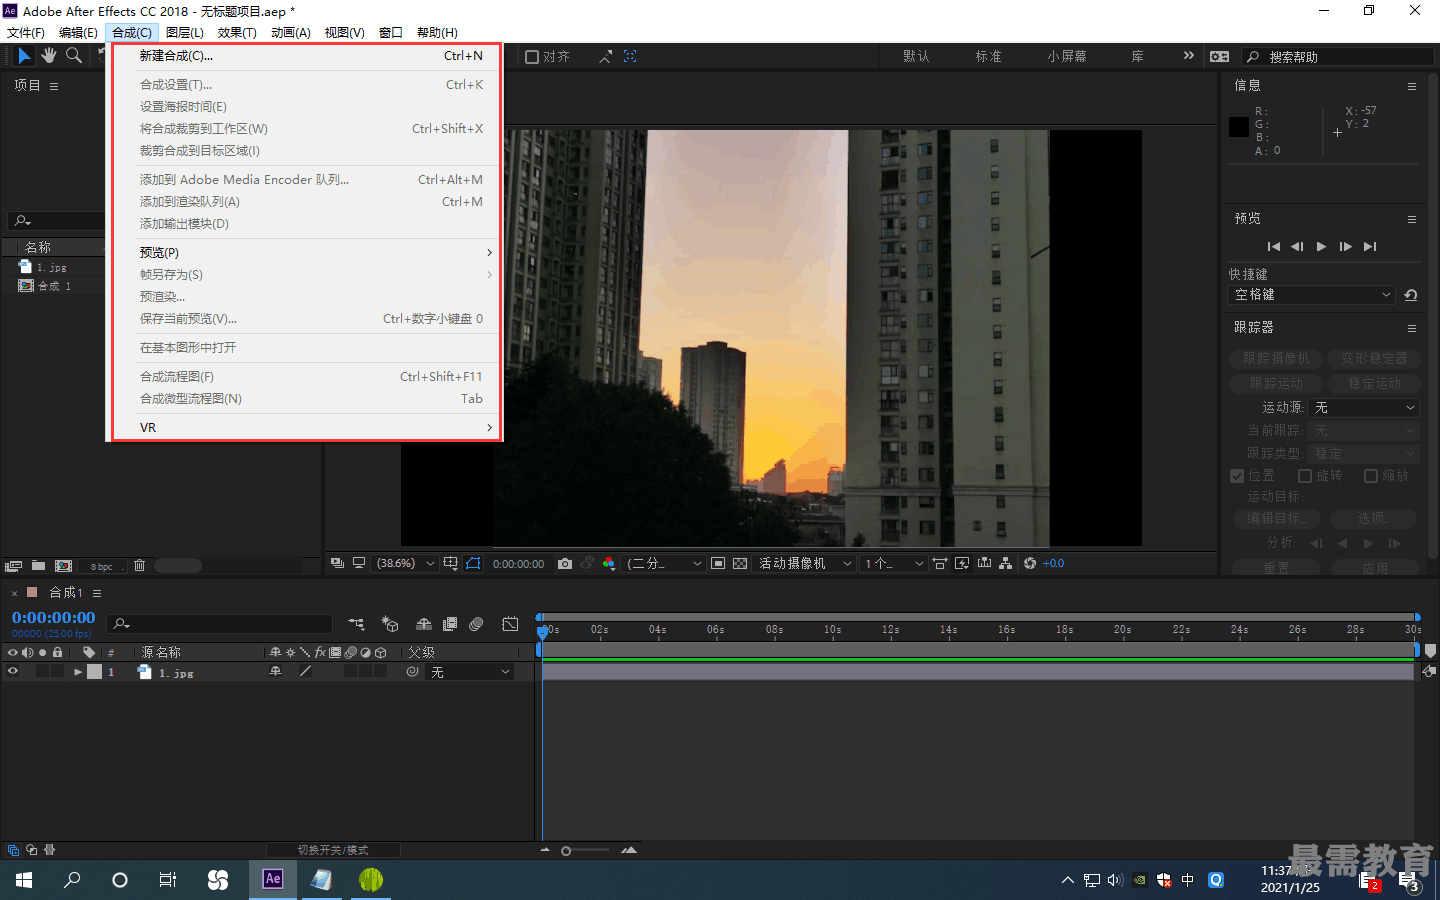The image size is (1440, 900).
Task: Play the preview
Action: pyautogui.click(x=1321, y=247)
